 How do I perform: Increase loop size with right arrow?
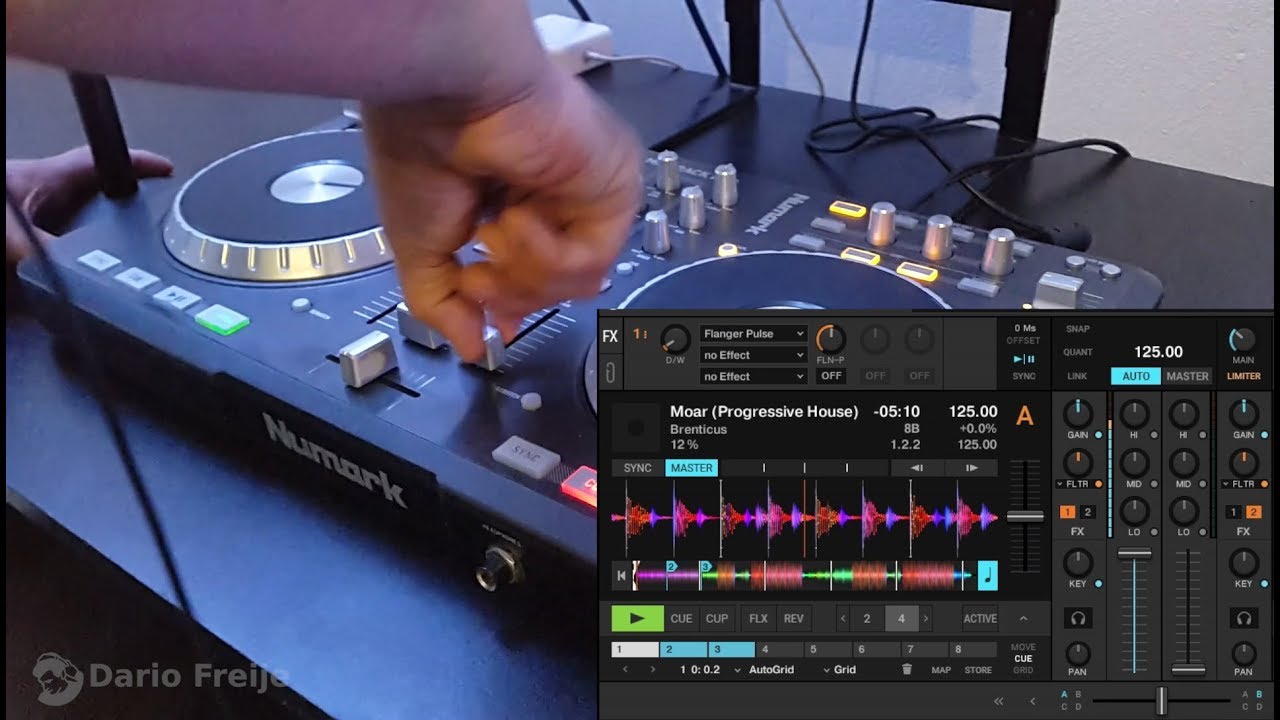pos(926,619)
